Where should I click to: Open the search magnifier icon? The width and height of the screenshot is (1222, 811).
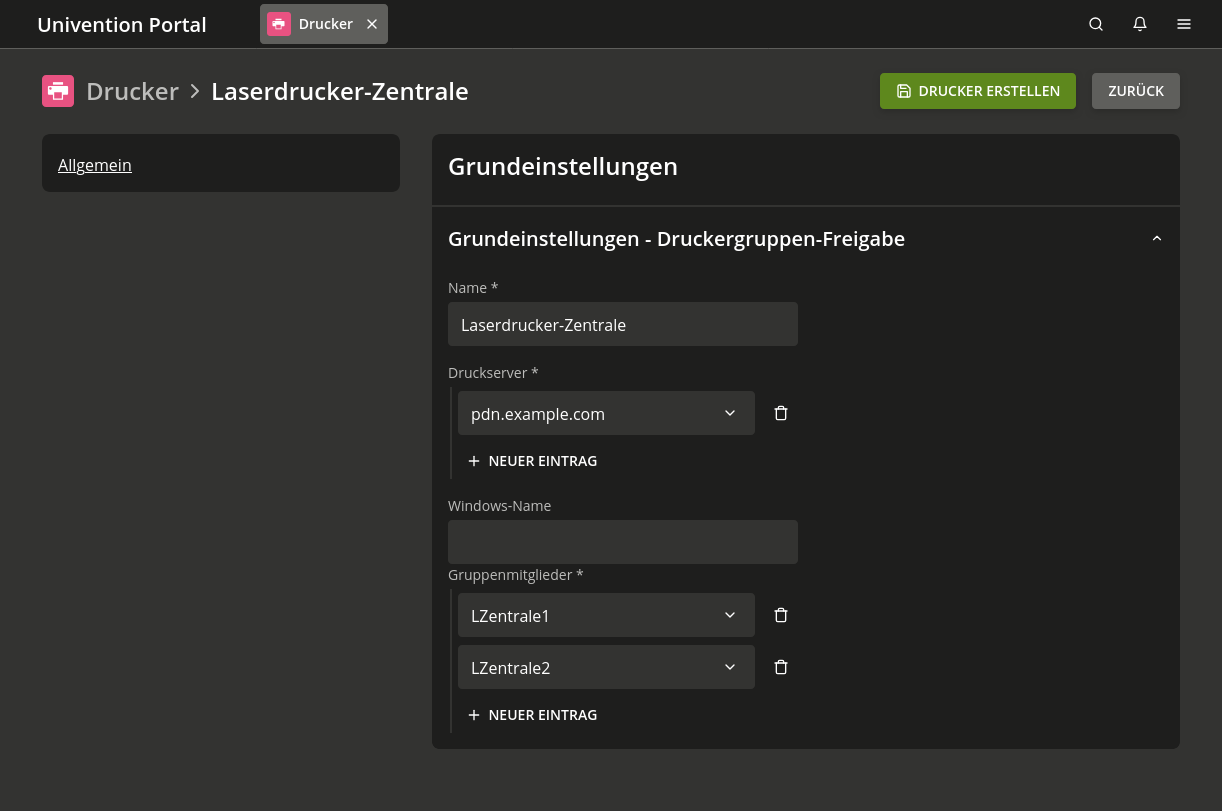tap(1096, 24)
